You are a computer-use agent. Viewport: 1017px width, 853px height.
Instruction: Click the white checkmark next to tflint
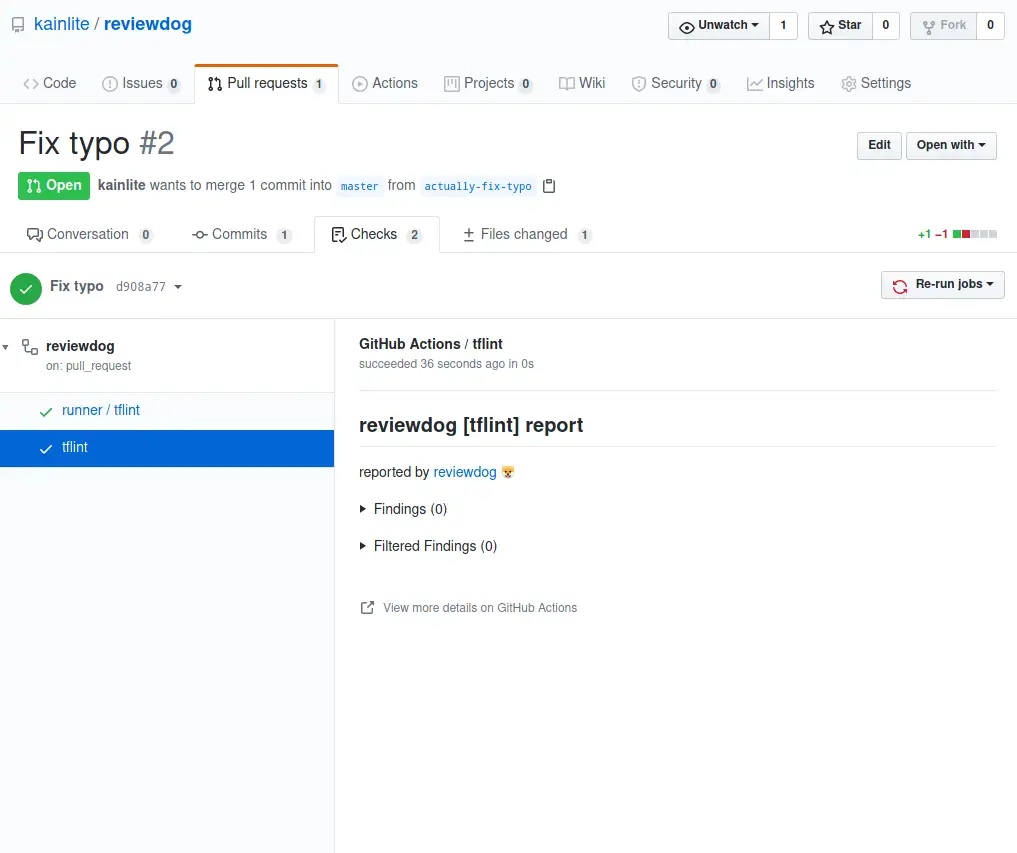point(45,448)
